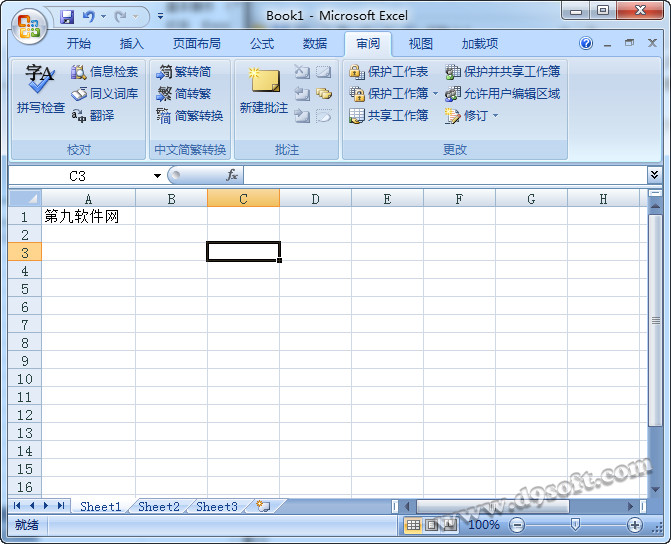Open 信息检索 research pane
Viewport: 671px width, 544px height.
point(104,71)
